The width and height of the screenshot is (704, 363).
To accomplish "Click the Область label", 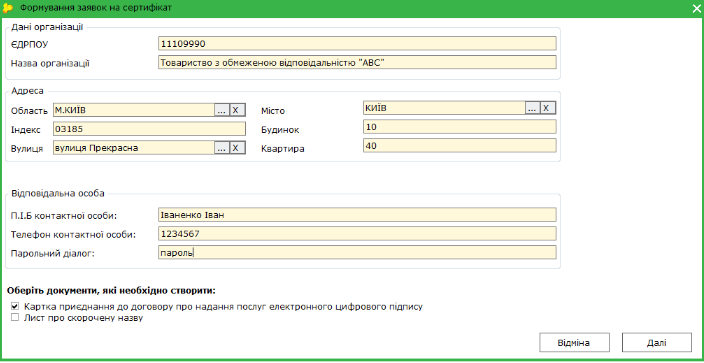I will (x=29, y=111).
